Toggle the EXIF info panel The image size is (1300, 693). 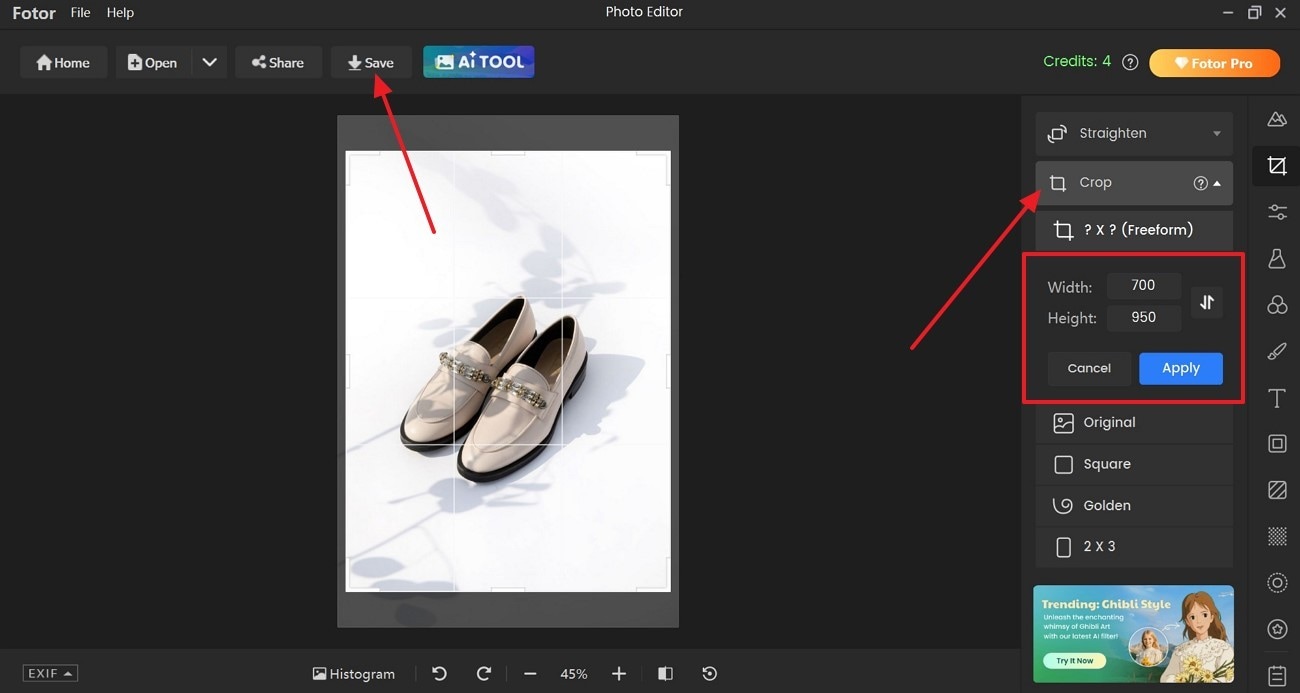pyautogui.click(x=50, y=674)
